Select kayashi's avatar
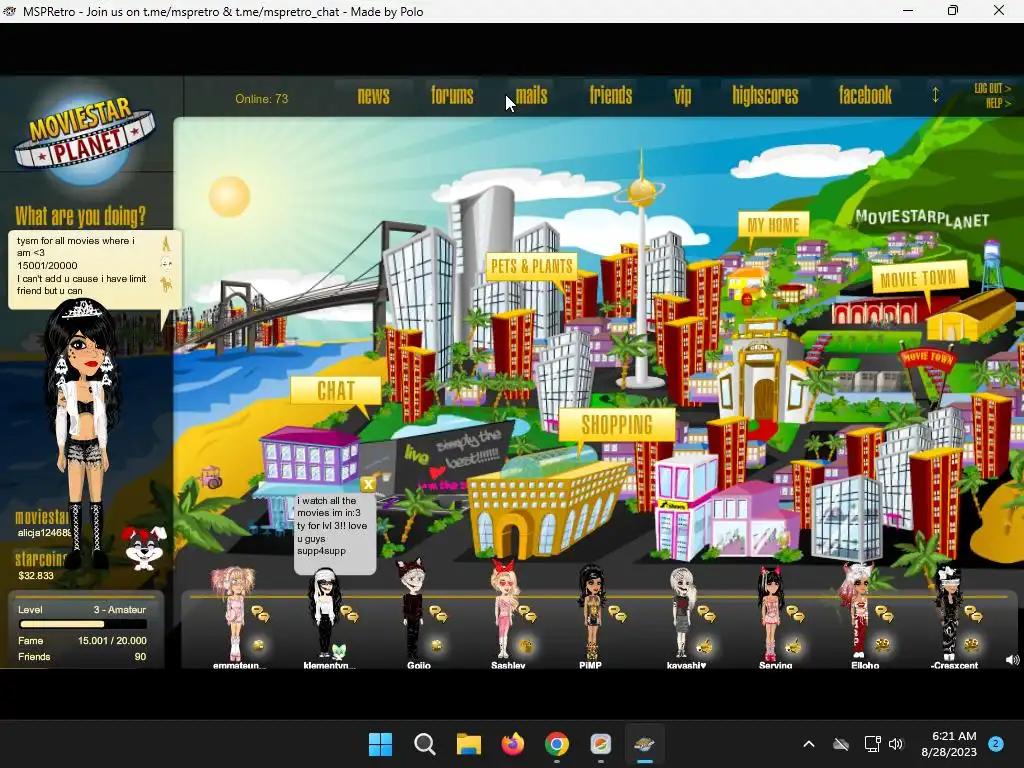The height and width of the screenshot is (768, 1024). point(682,614)
